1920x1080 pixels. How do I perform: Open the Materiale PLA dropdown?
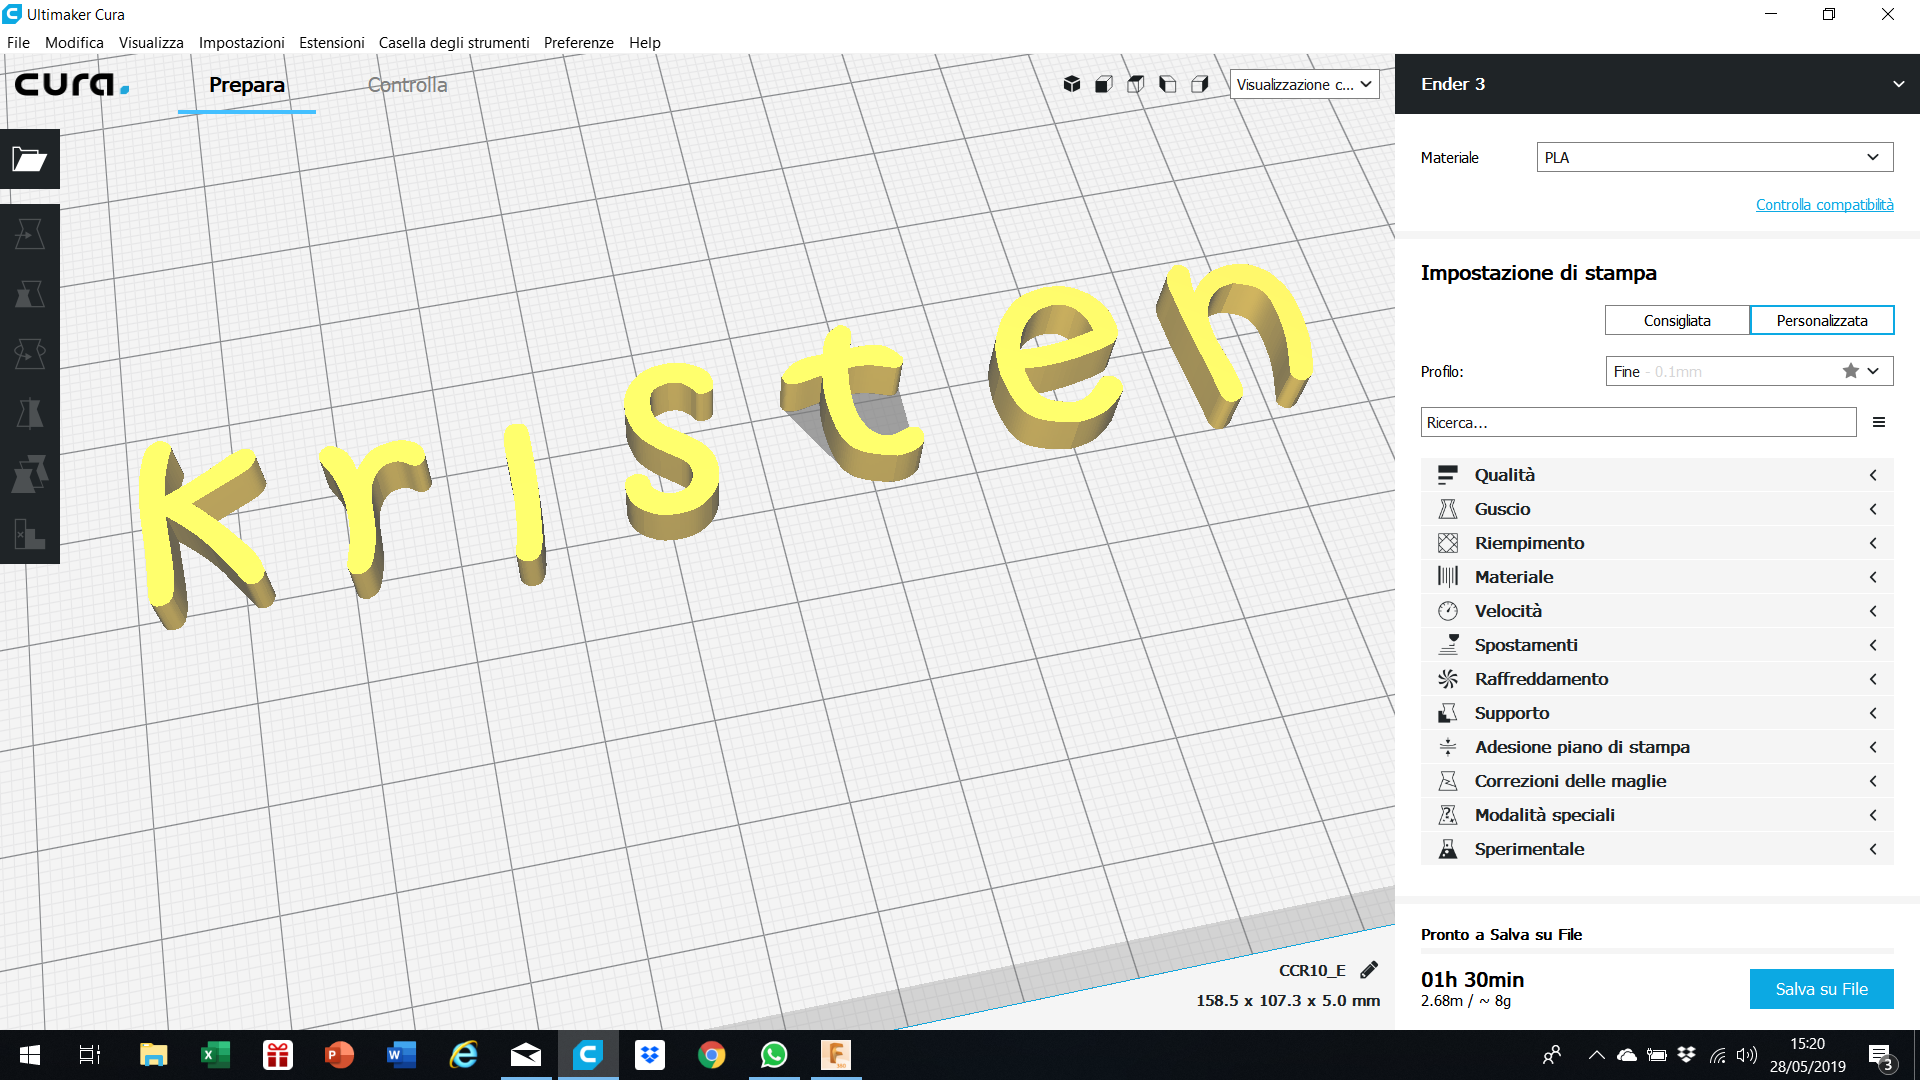(1714, 157)
